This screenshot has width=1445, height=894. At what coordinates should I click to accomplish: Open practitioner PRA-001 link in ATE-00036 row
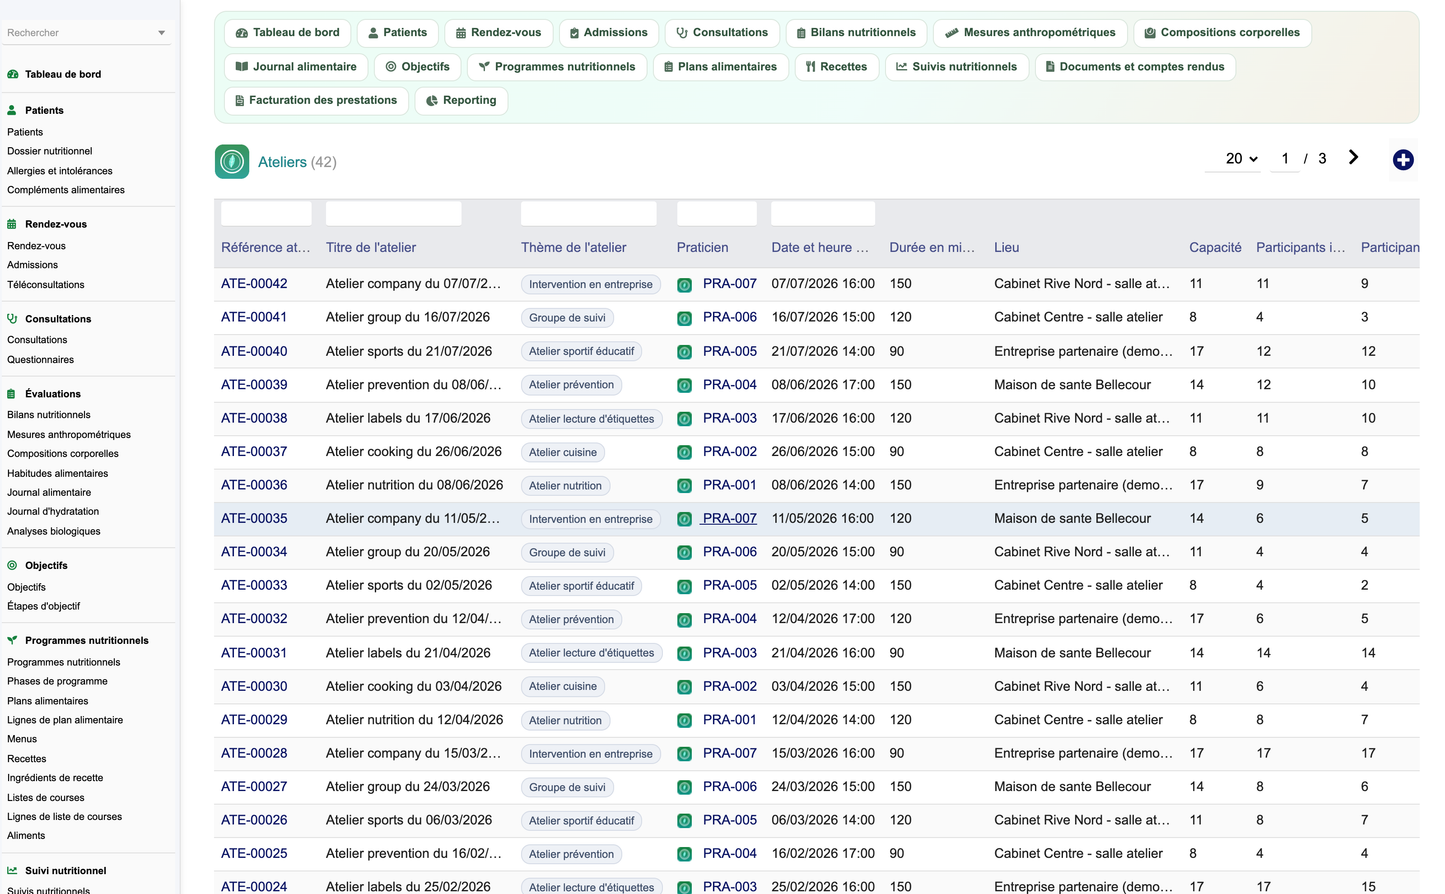tap(730, 485)
